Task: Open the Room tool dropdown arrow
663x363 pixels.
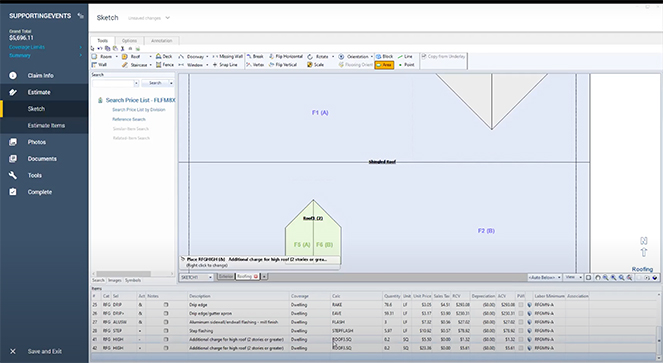Action: [116, 56]
